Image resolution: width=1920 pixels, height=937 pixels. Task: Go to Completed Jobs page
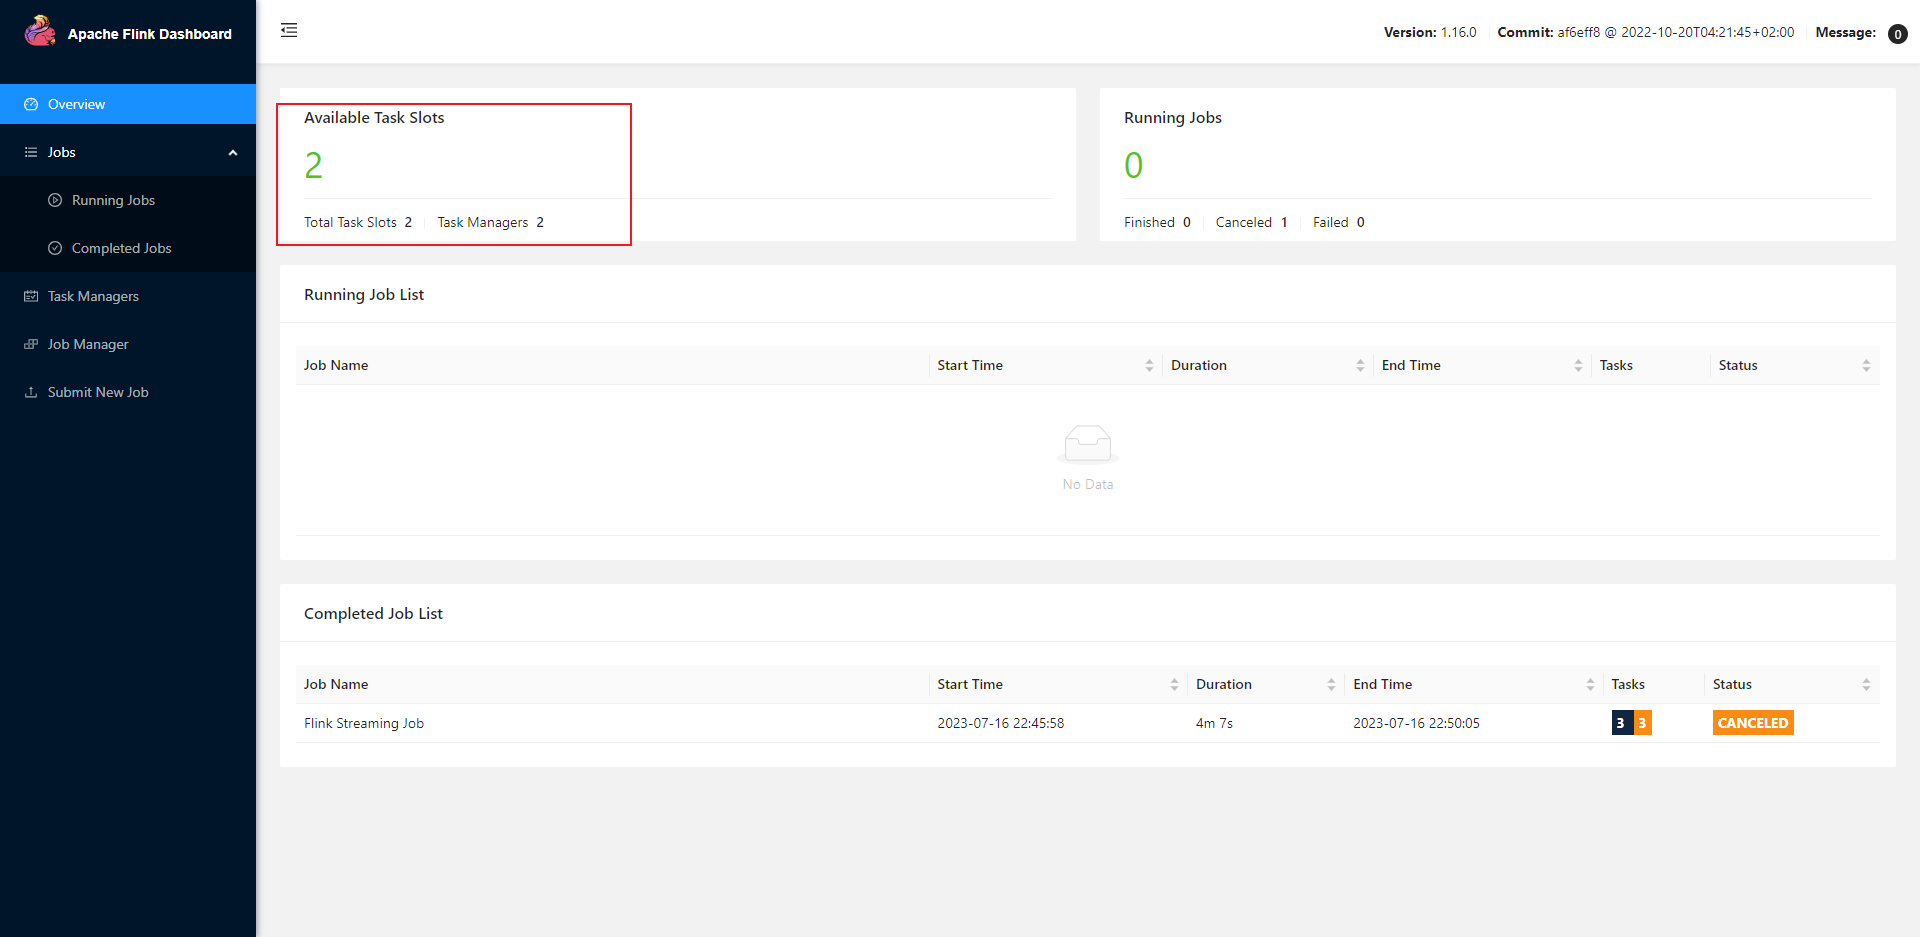128,248
